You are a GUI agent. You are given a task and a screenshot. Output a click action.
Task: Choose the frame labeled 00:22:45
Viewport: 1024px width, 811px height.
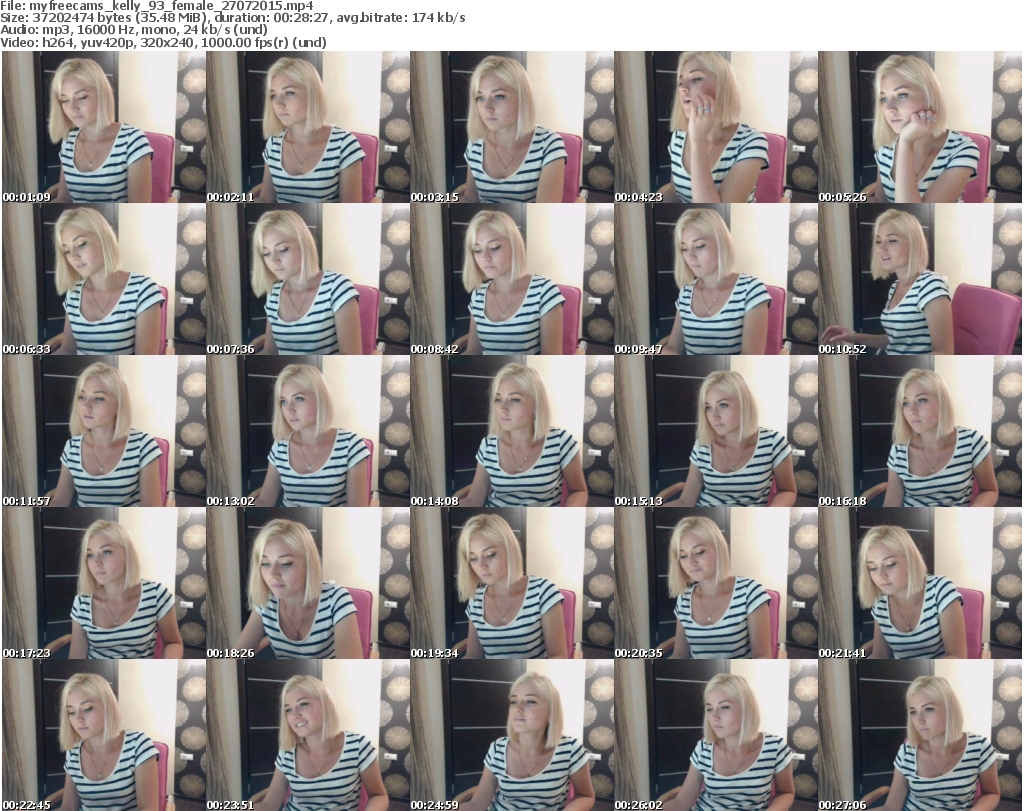point(104,735)
